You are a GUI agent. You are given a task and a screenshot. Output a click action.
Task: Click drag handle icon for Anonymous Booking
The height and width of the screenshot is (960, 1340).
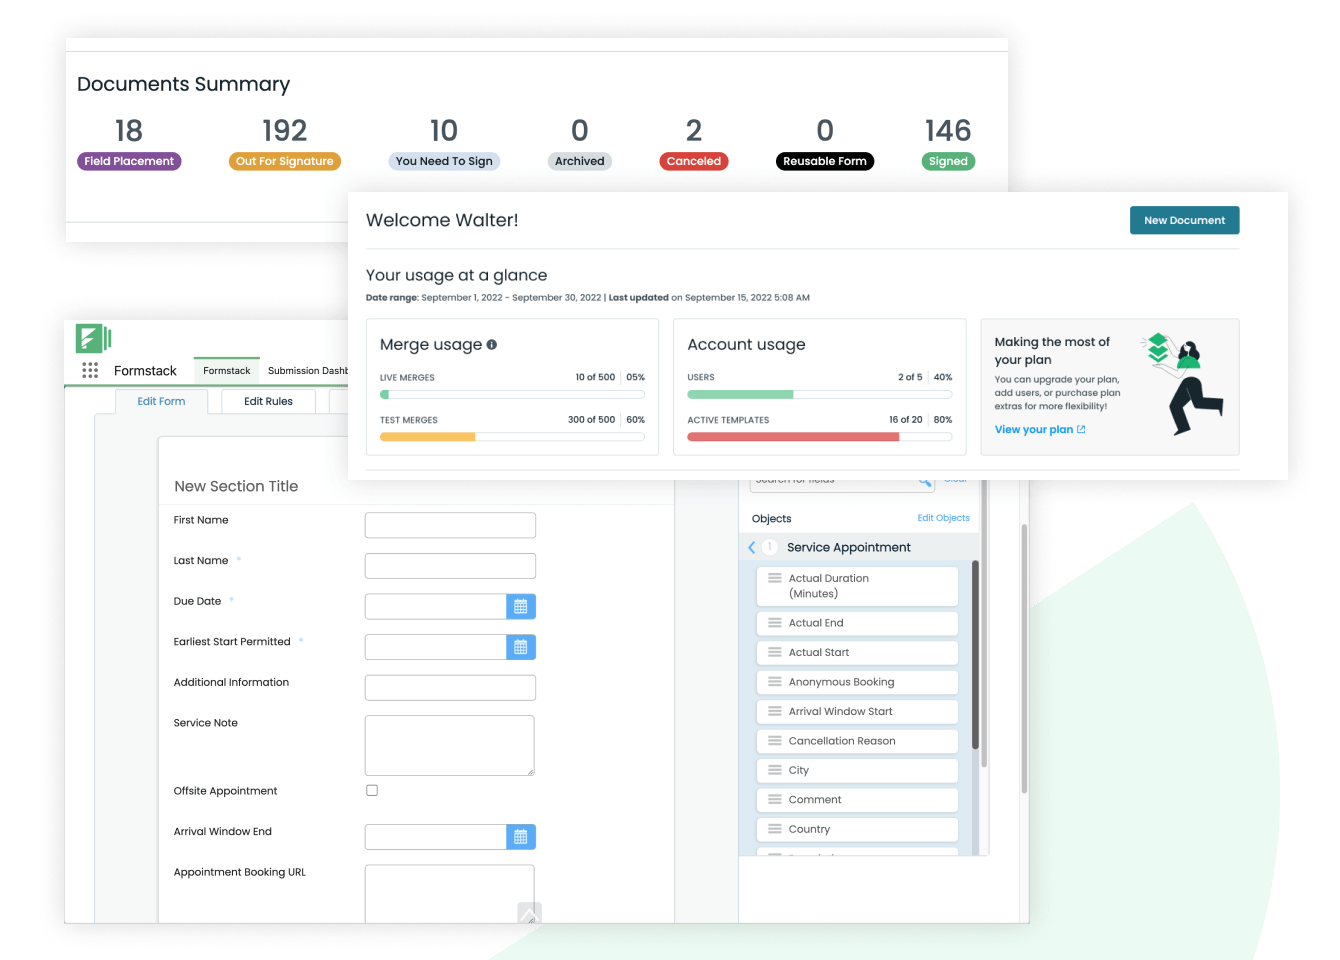click(774, 682)
